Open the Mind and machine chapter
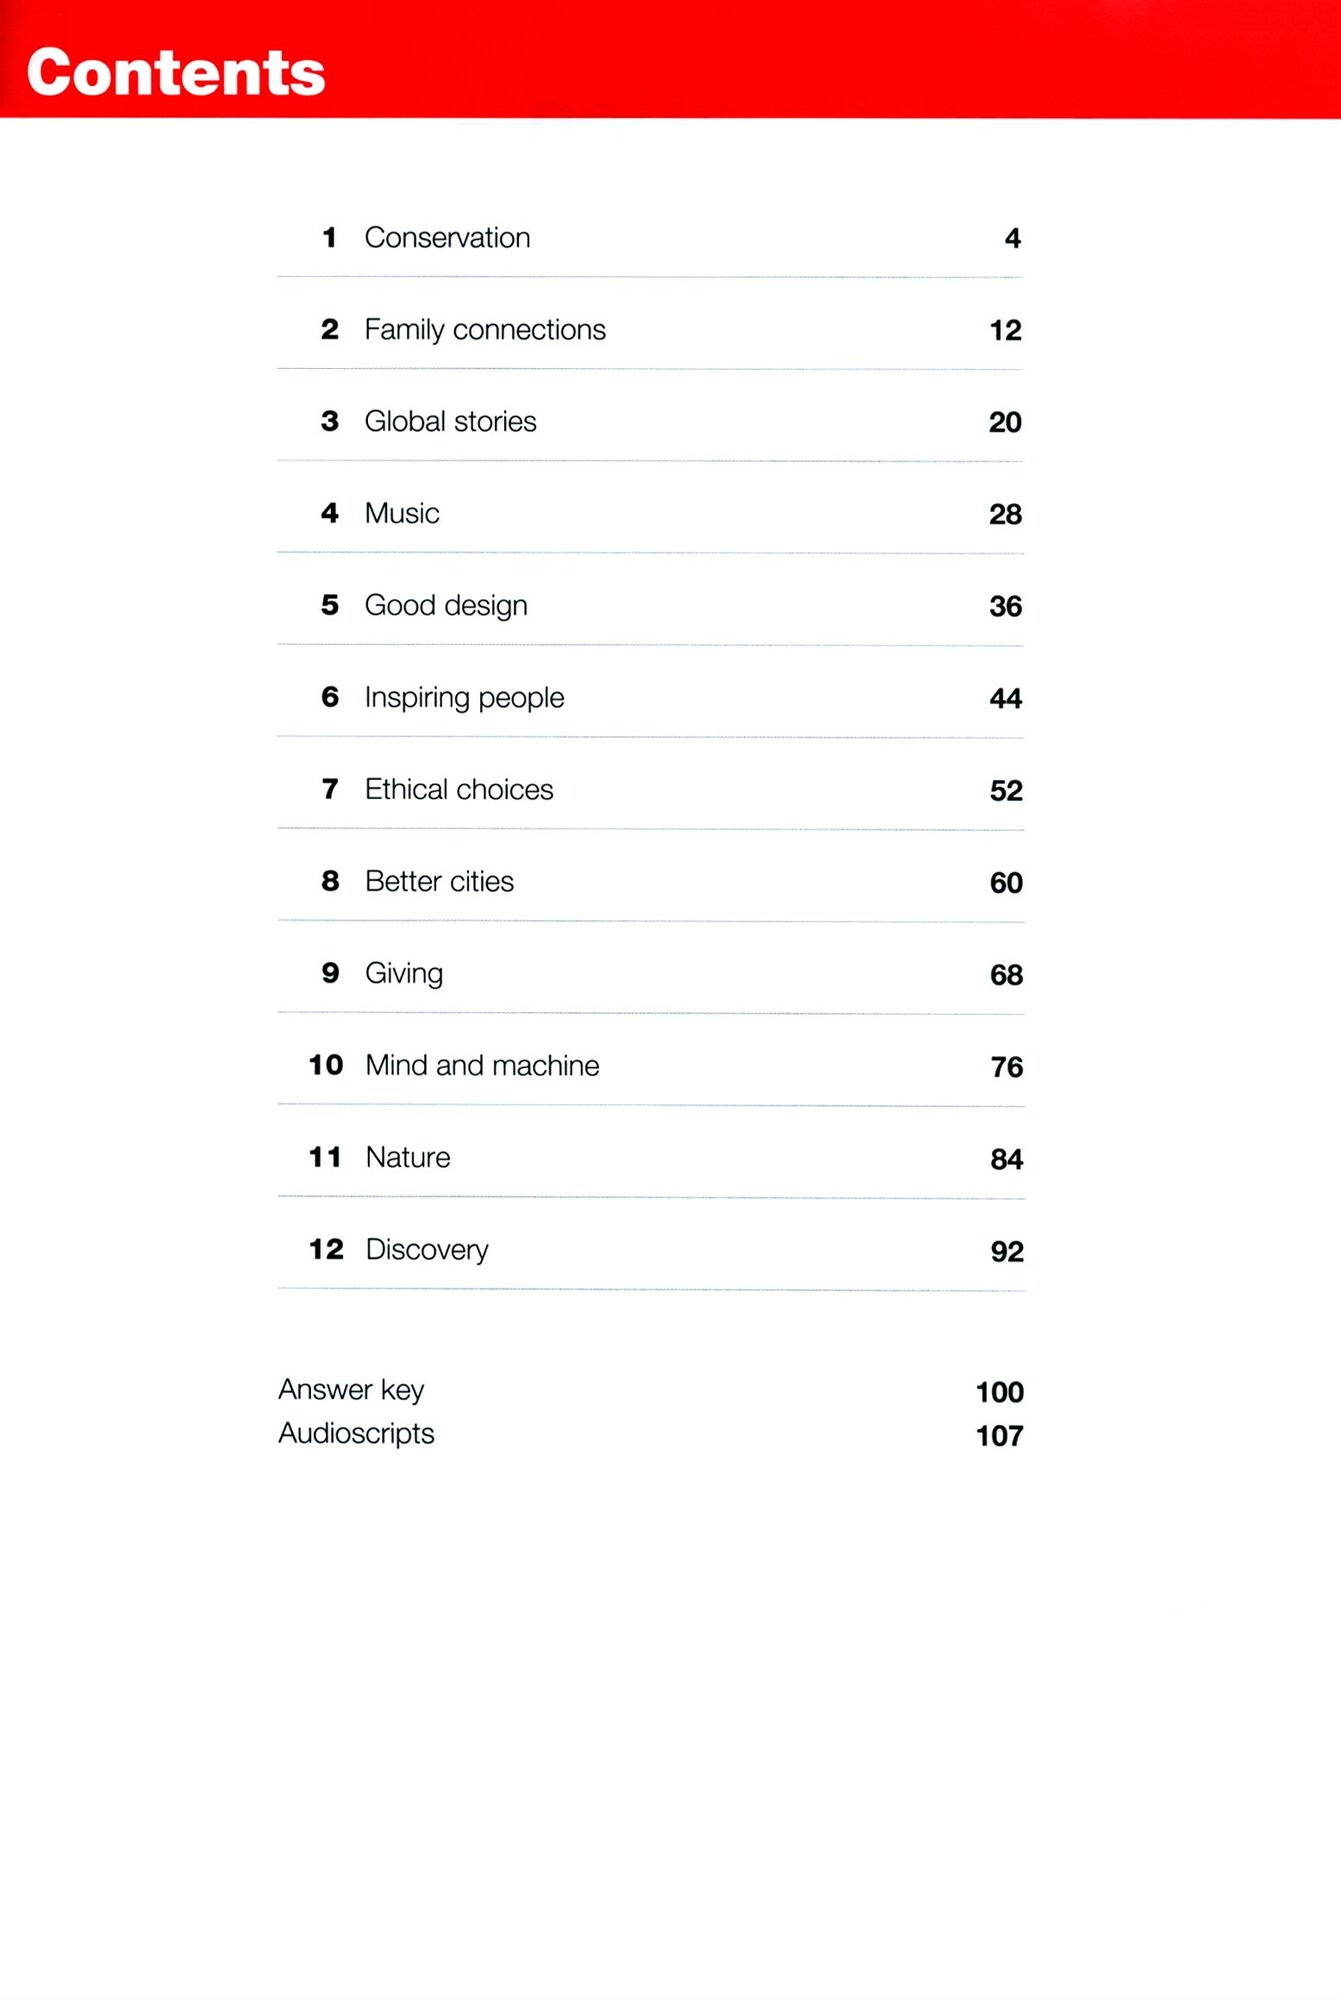The height and width of the screenshot is (2000, 1341). point(482,1066)
